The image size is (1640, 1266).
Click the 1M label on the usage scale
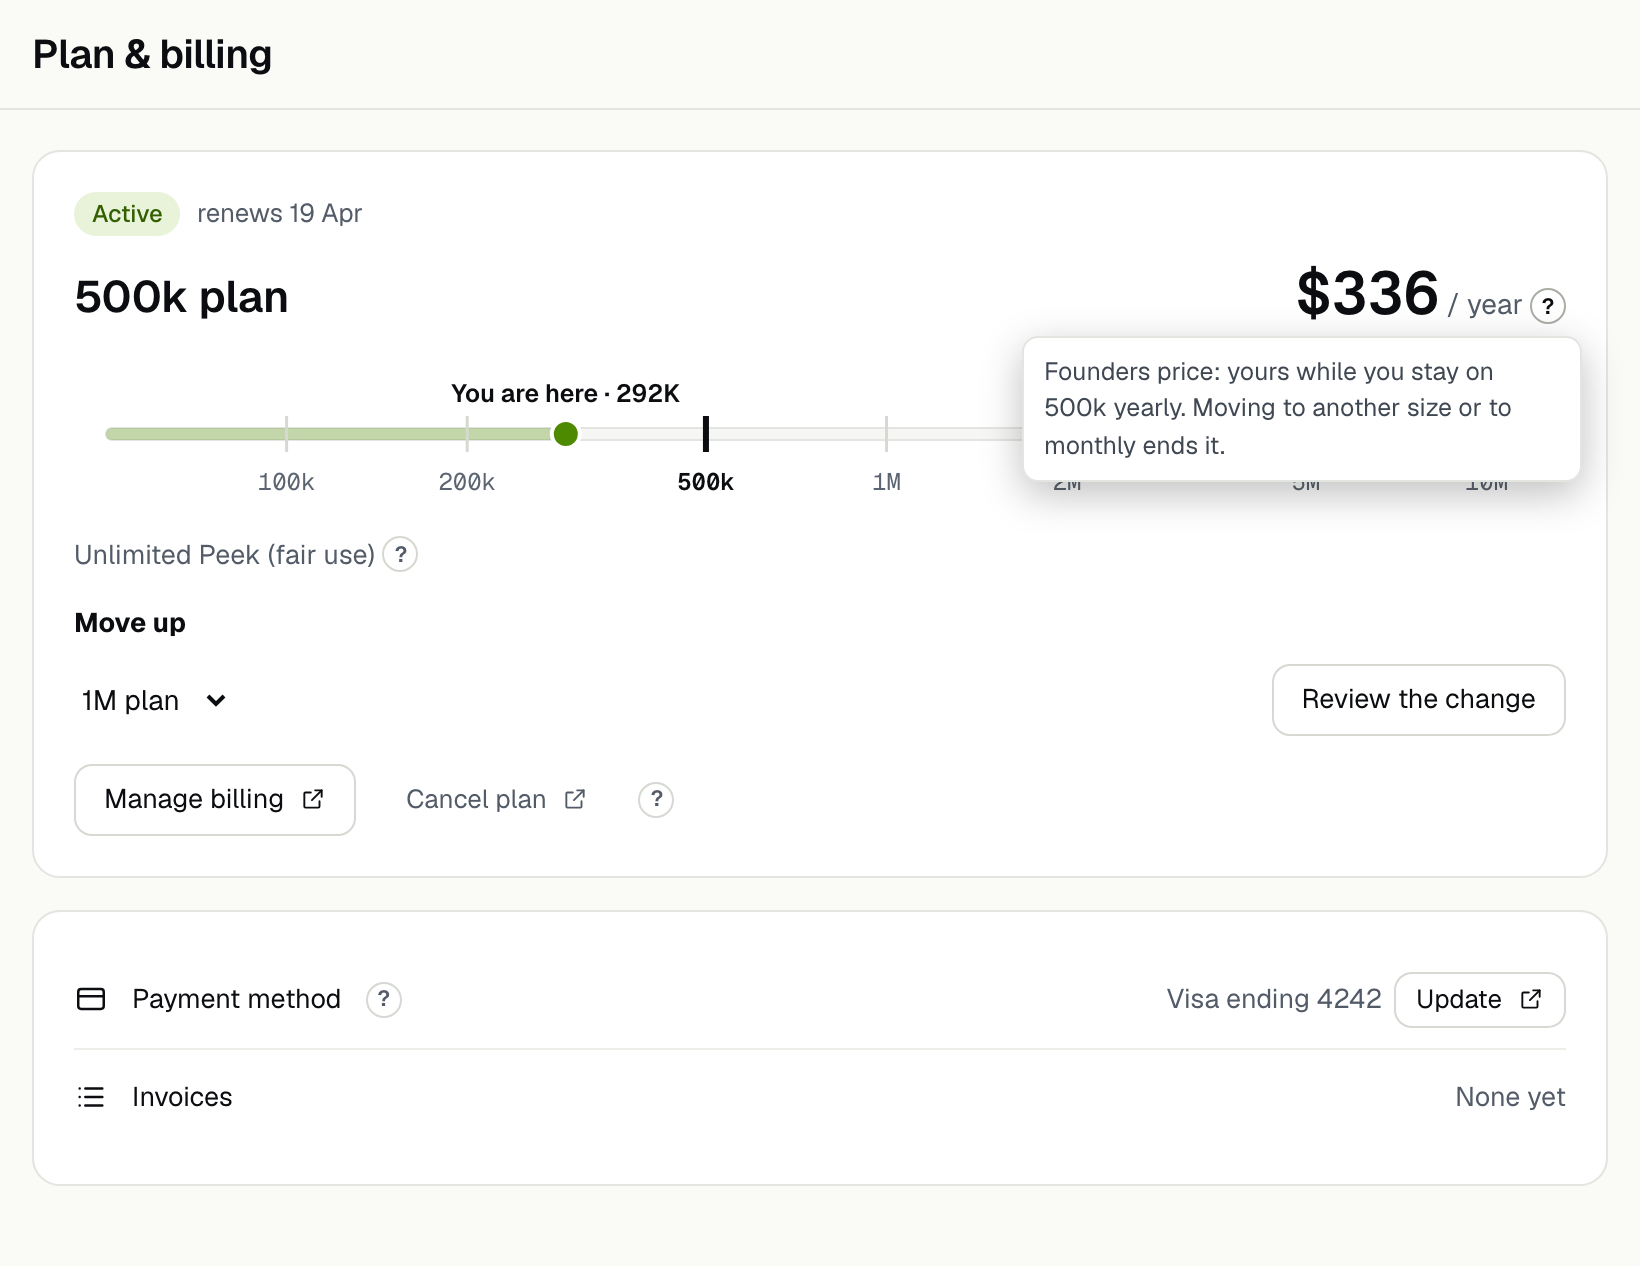pyautogui.click(x=886, y=482)
